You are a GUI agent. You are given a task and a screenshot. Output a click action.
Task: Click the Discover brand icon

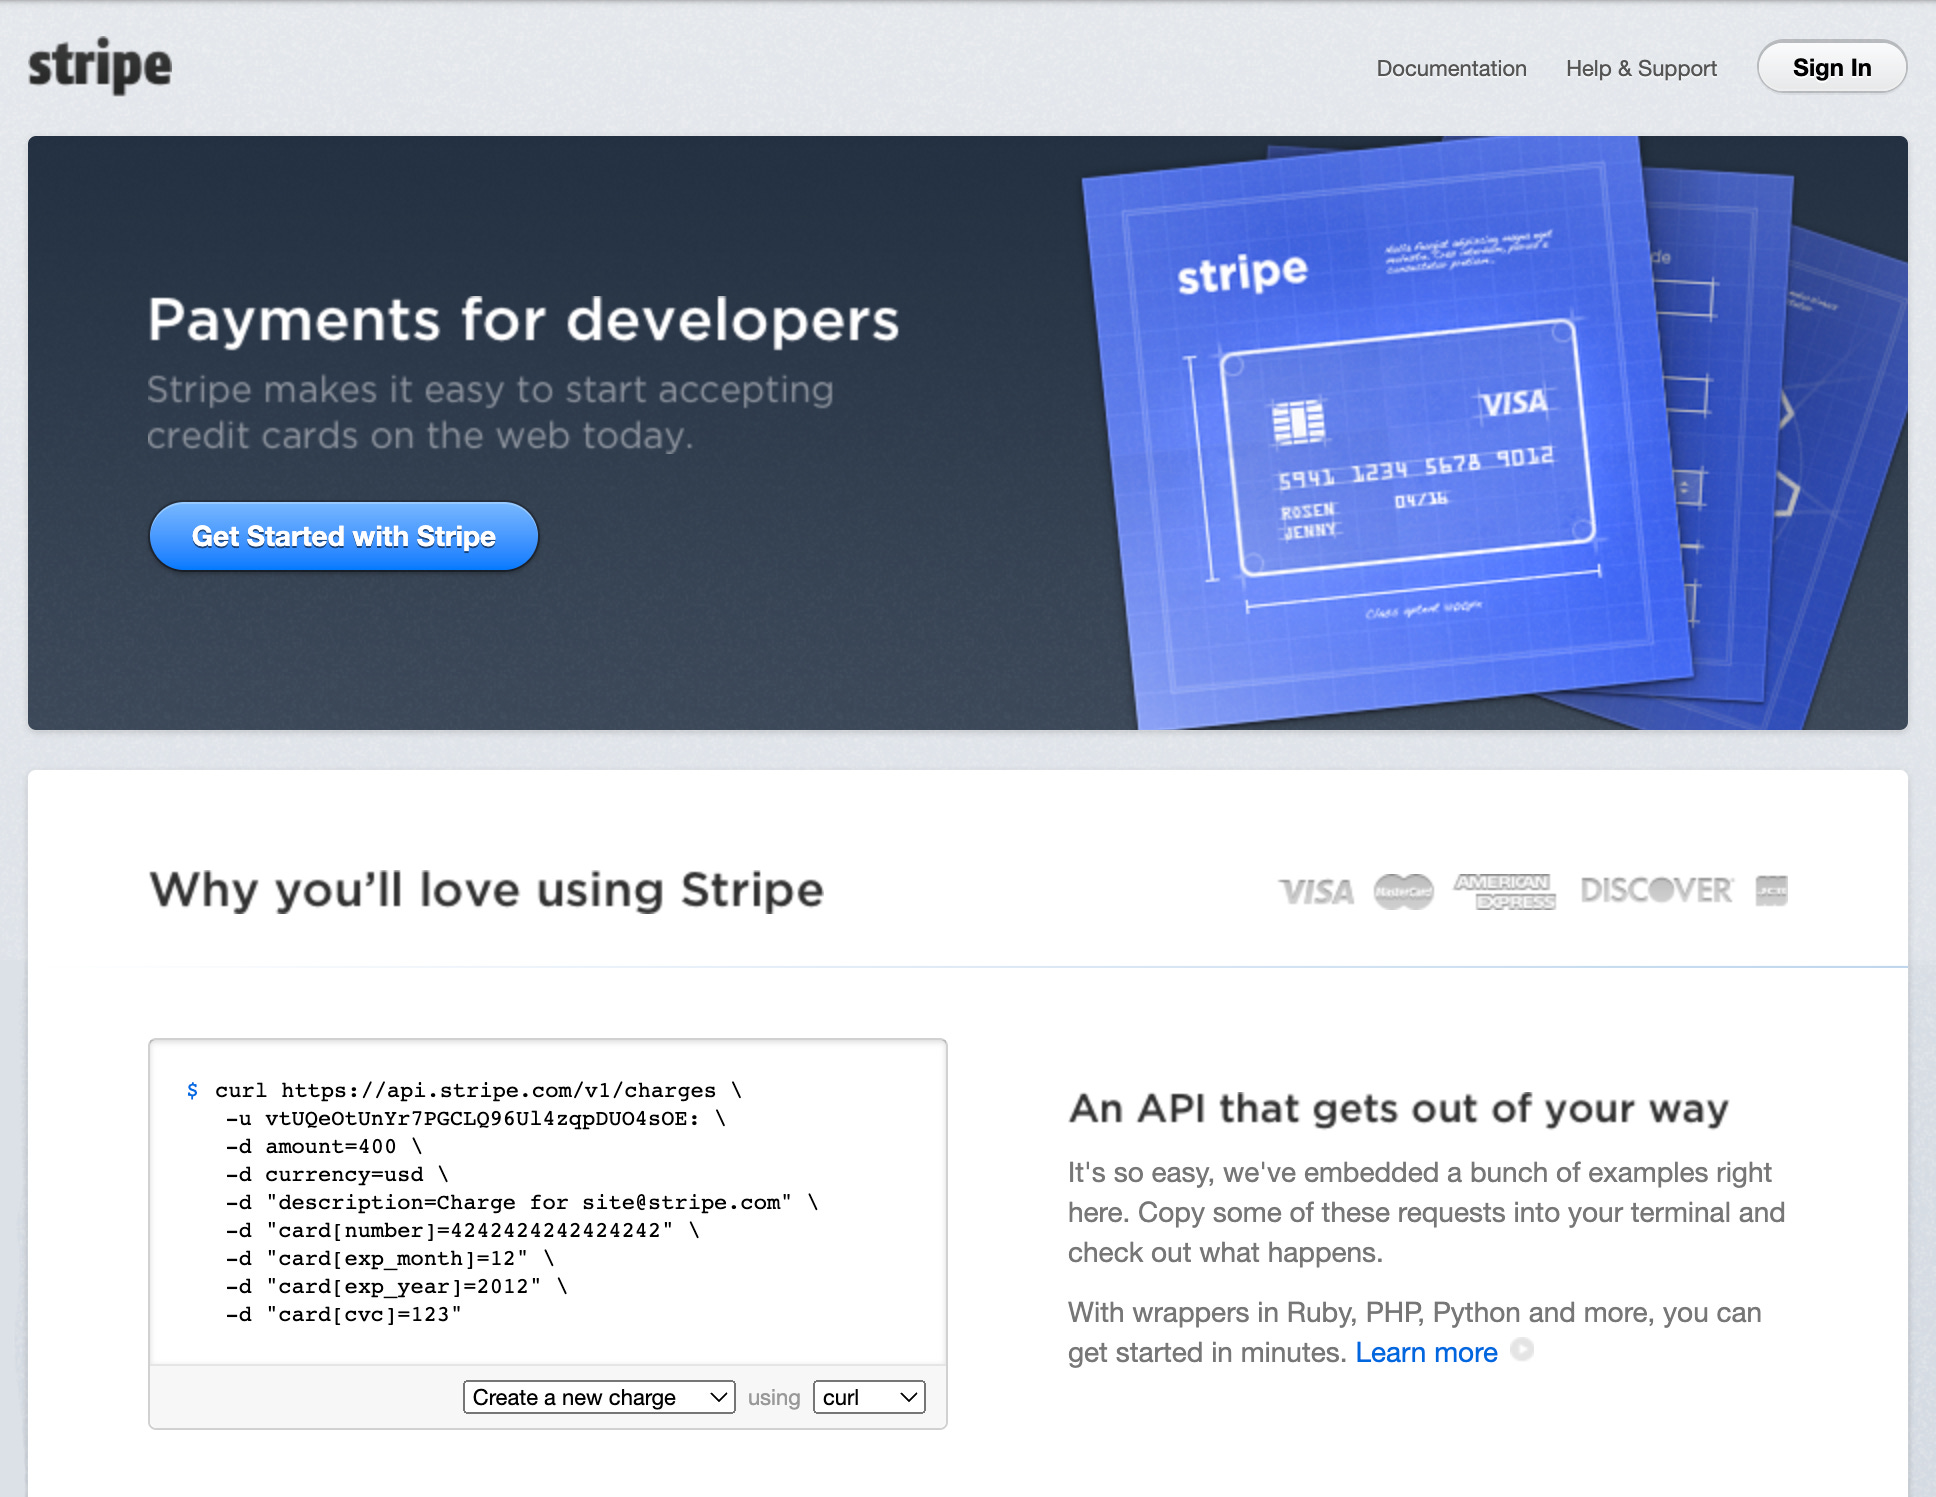point(1657,890)
